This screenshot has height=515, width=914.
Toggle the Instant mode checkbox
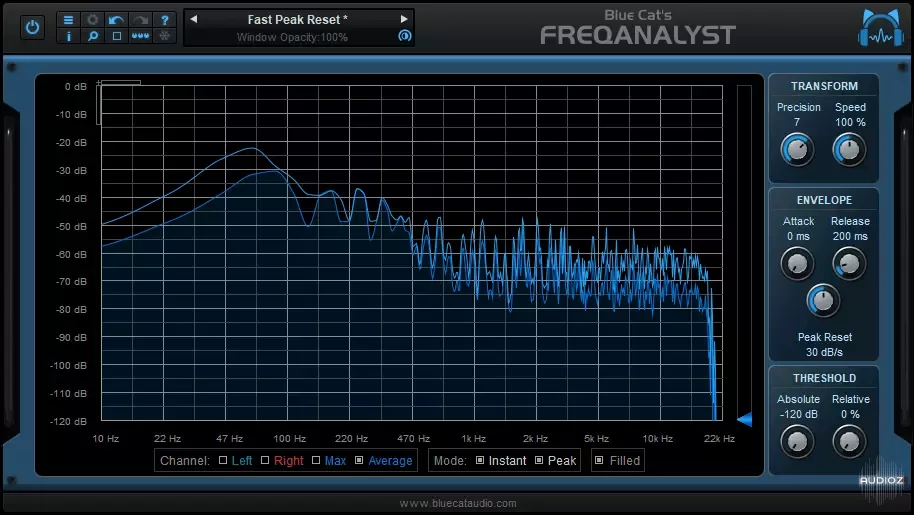point(480,460)
